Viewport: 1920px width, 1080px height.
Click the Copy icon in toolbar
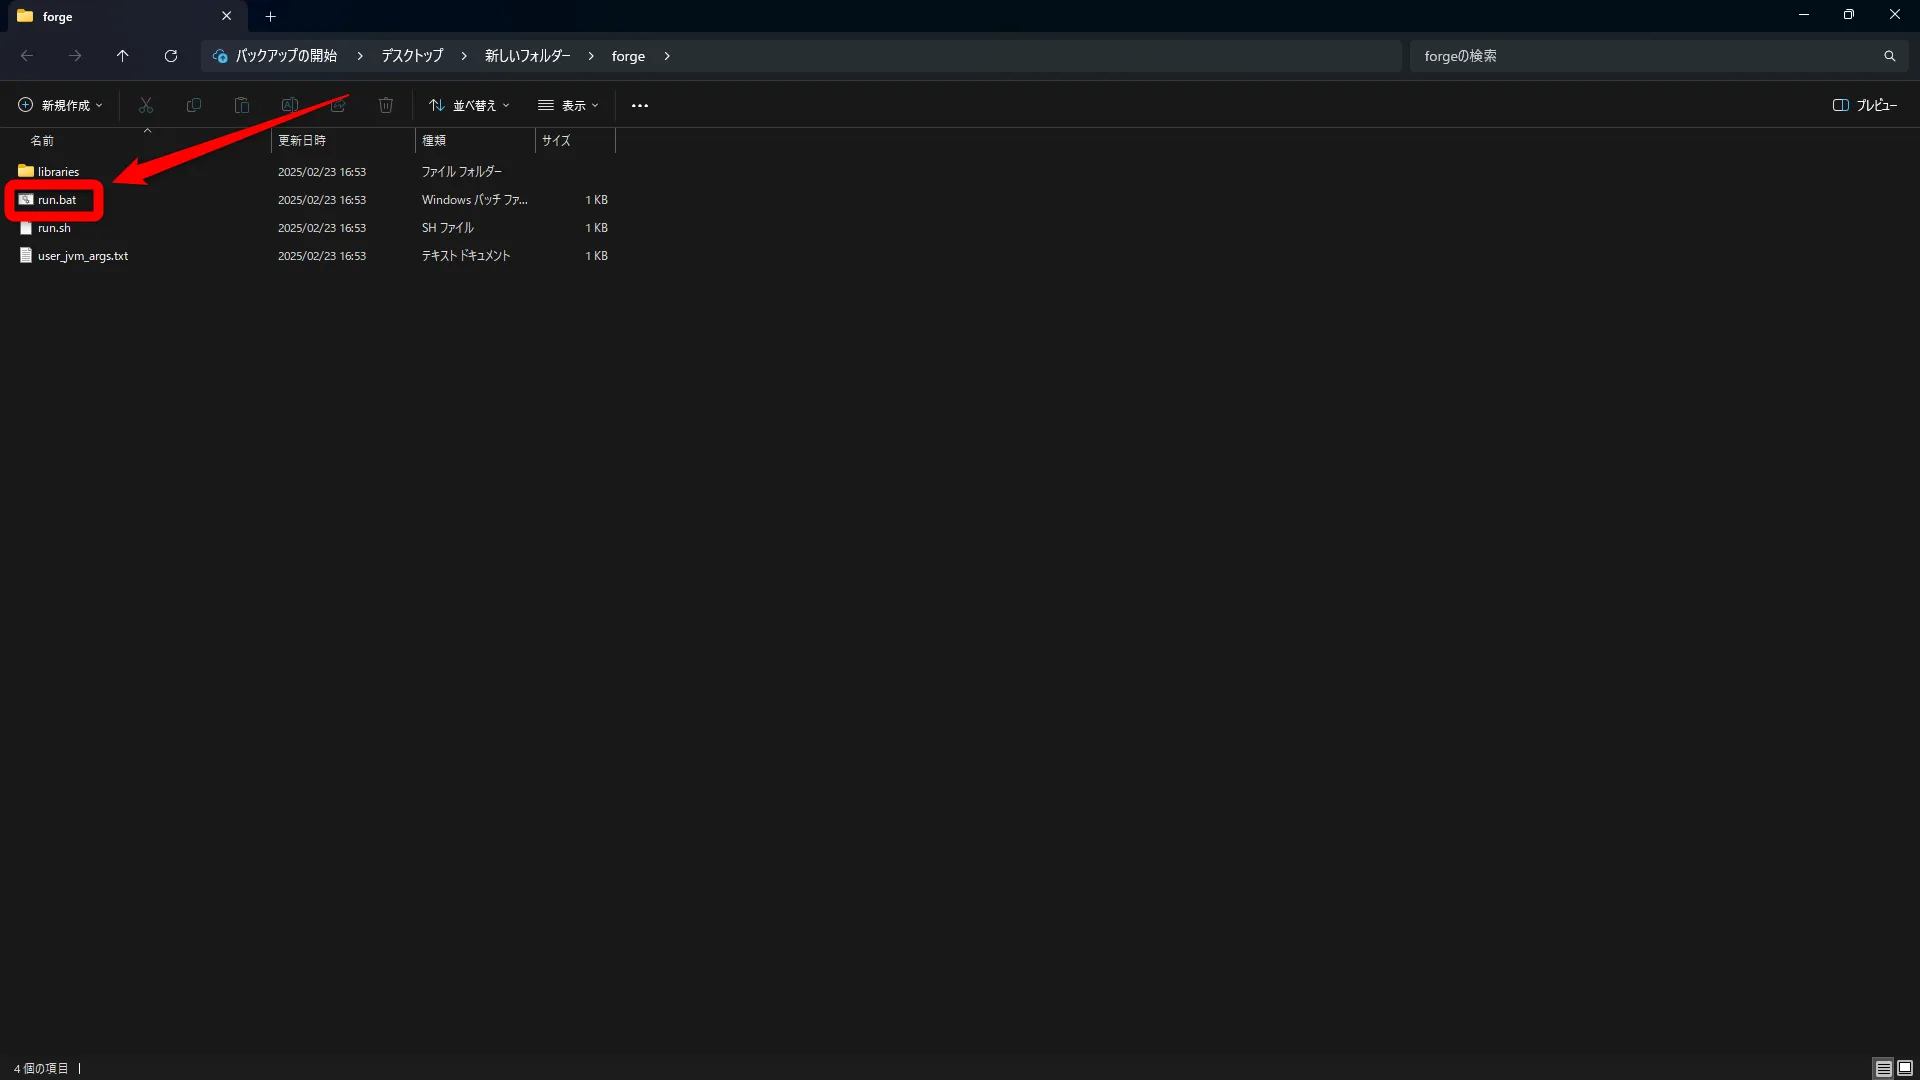pos(194,105)
